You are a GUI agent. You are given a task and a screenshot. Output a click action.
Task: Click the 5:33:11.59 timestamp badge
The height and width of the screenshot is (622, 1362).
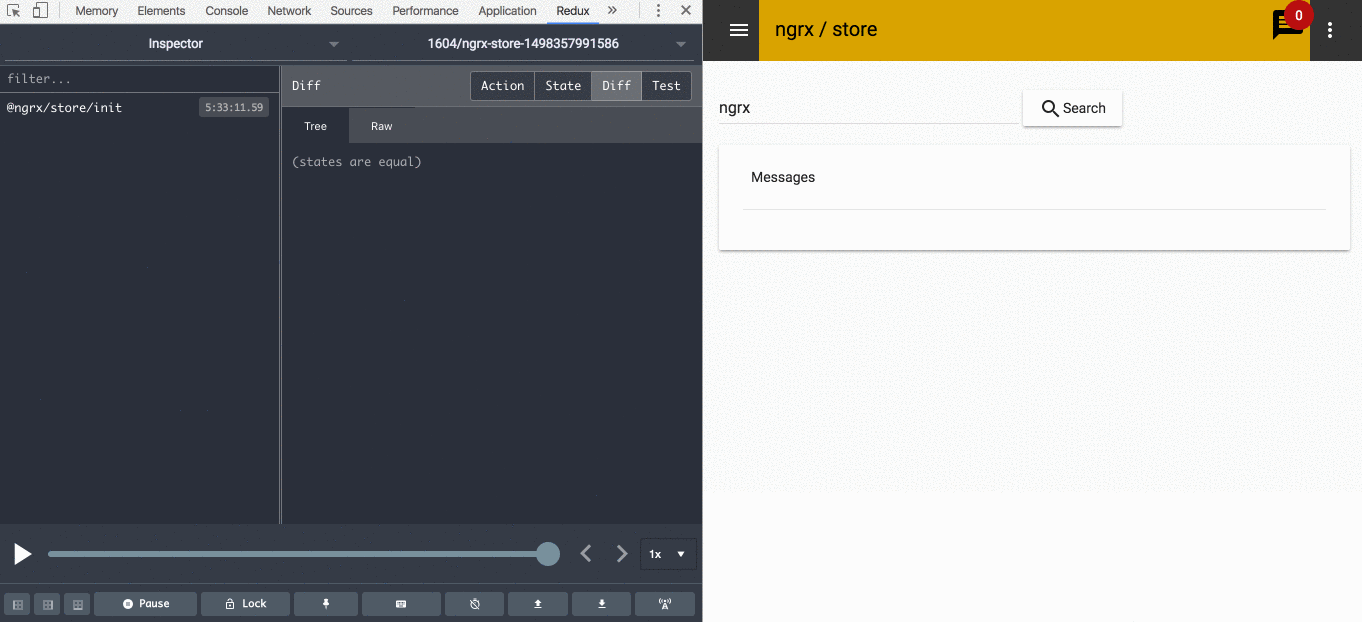pos(234,107)
